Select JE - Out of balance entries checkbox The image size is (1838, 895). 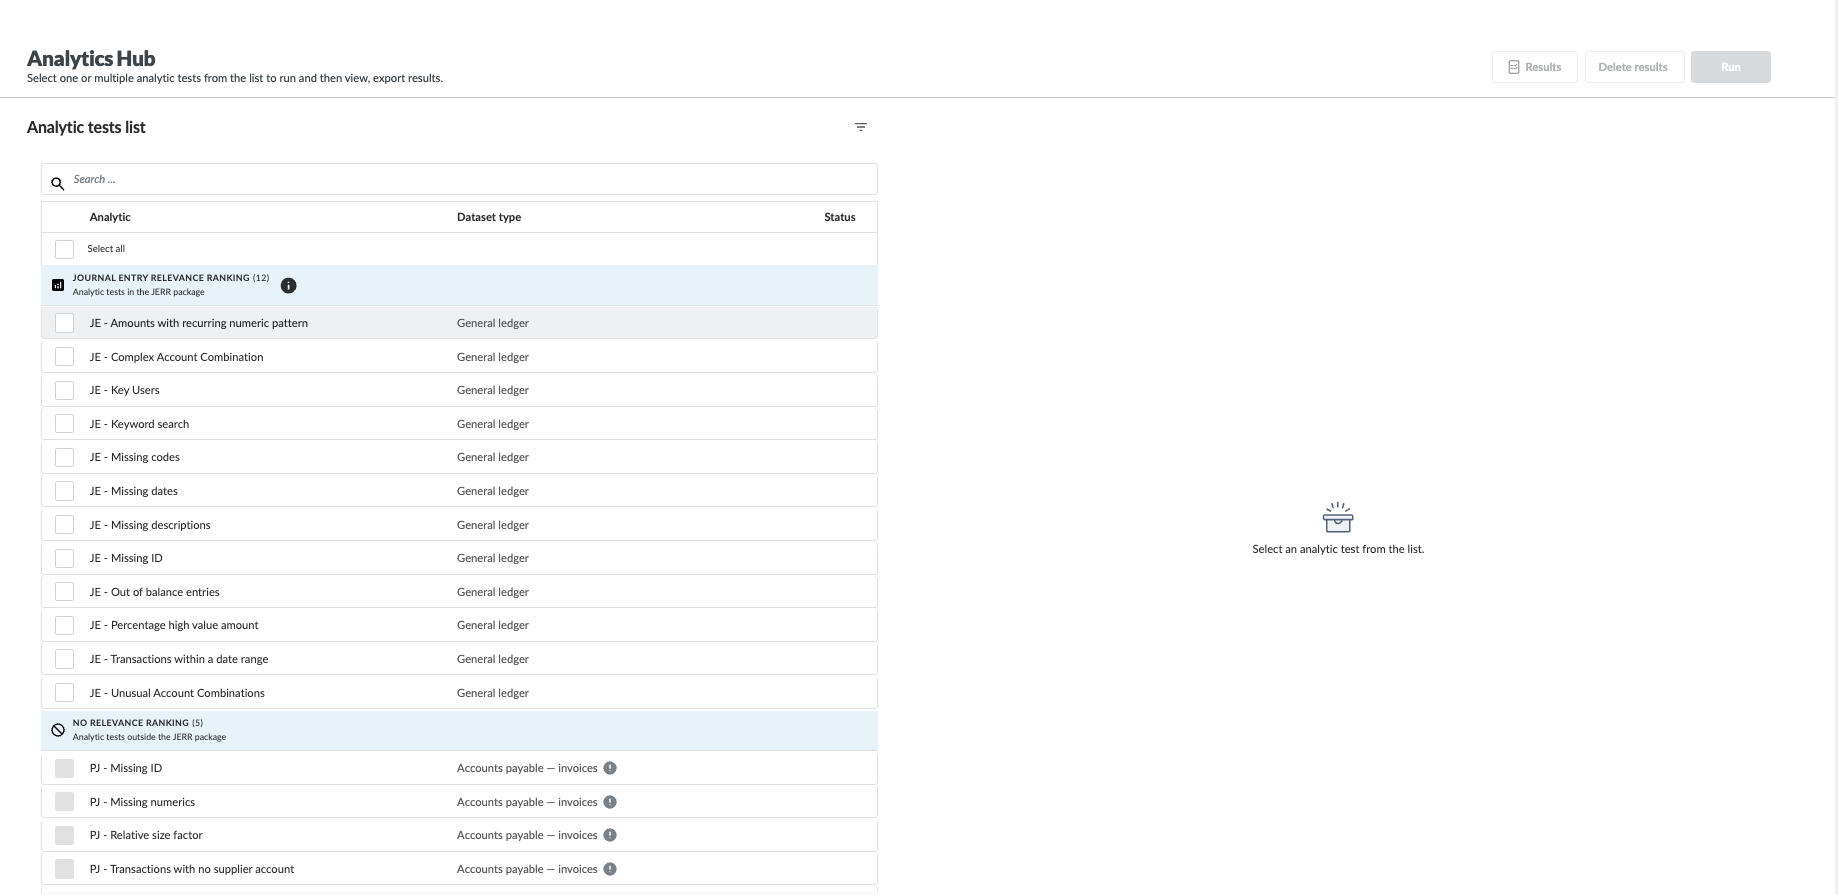click(64, 592)
